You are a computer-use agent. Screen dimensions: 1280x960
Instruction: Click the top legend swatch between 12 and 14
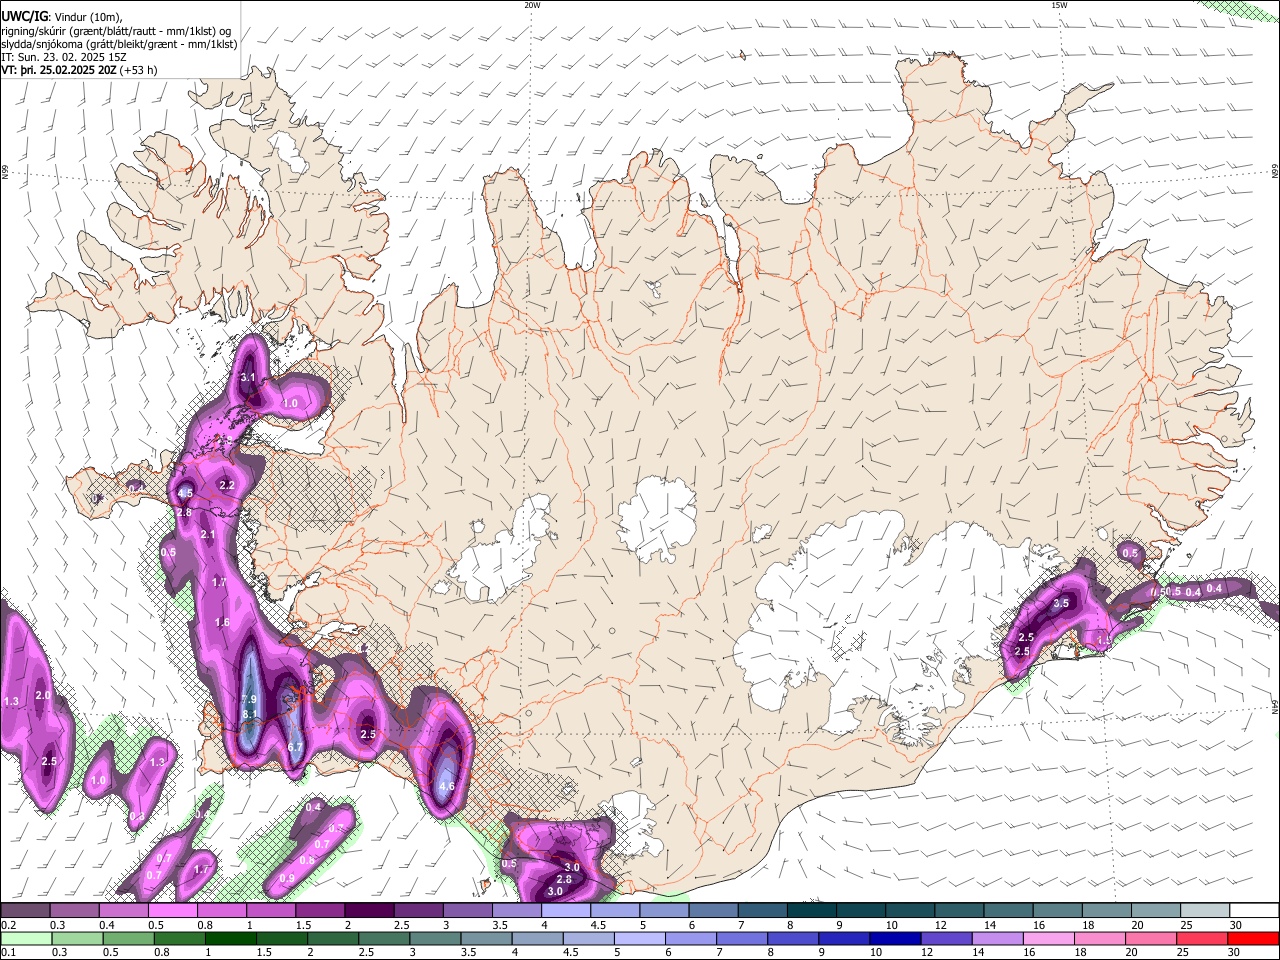tap(960, 911)
